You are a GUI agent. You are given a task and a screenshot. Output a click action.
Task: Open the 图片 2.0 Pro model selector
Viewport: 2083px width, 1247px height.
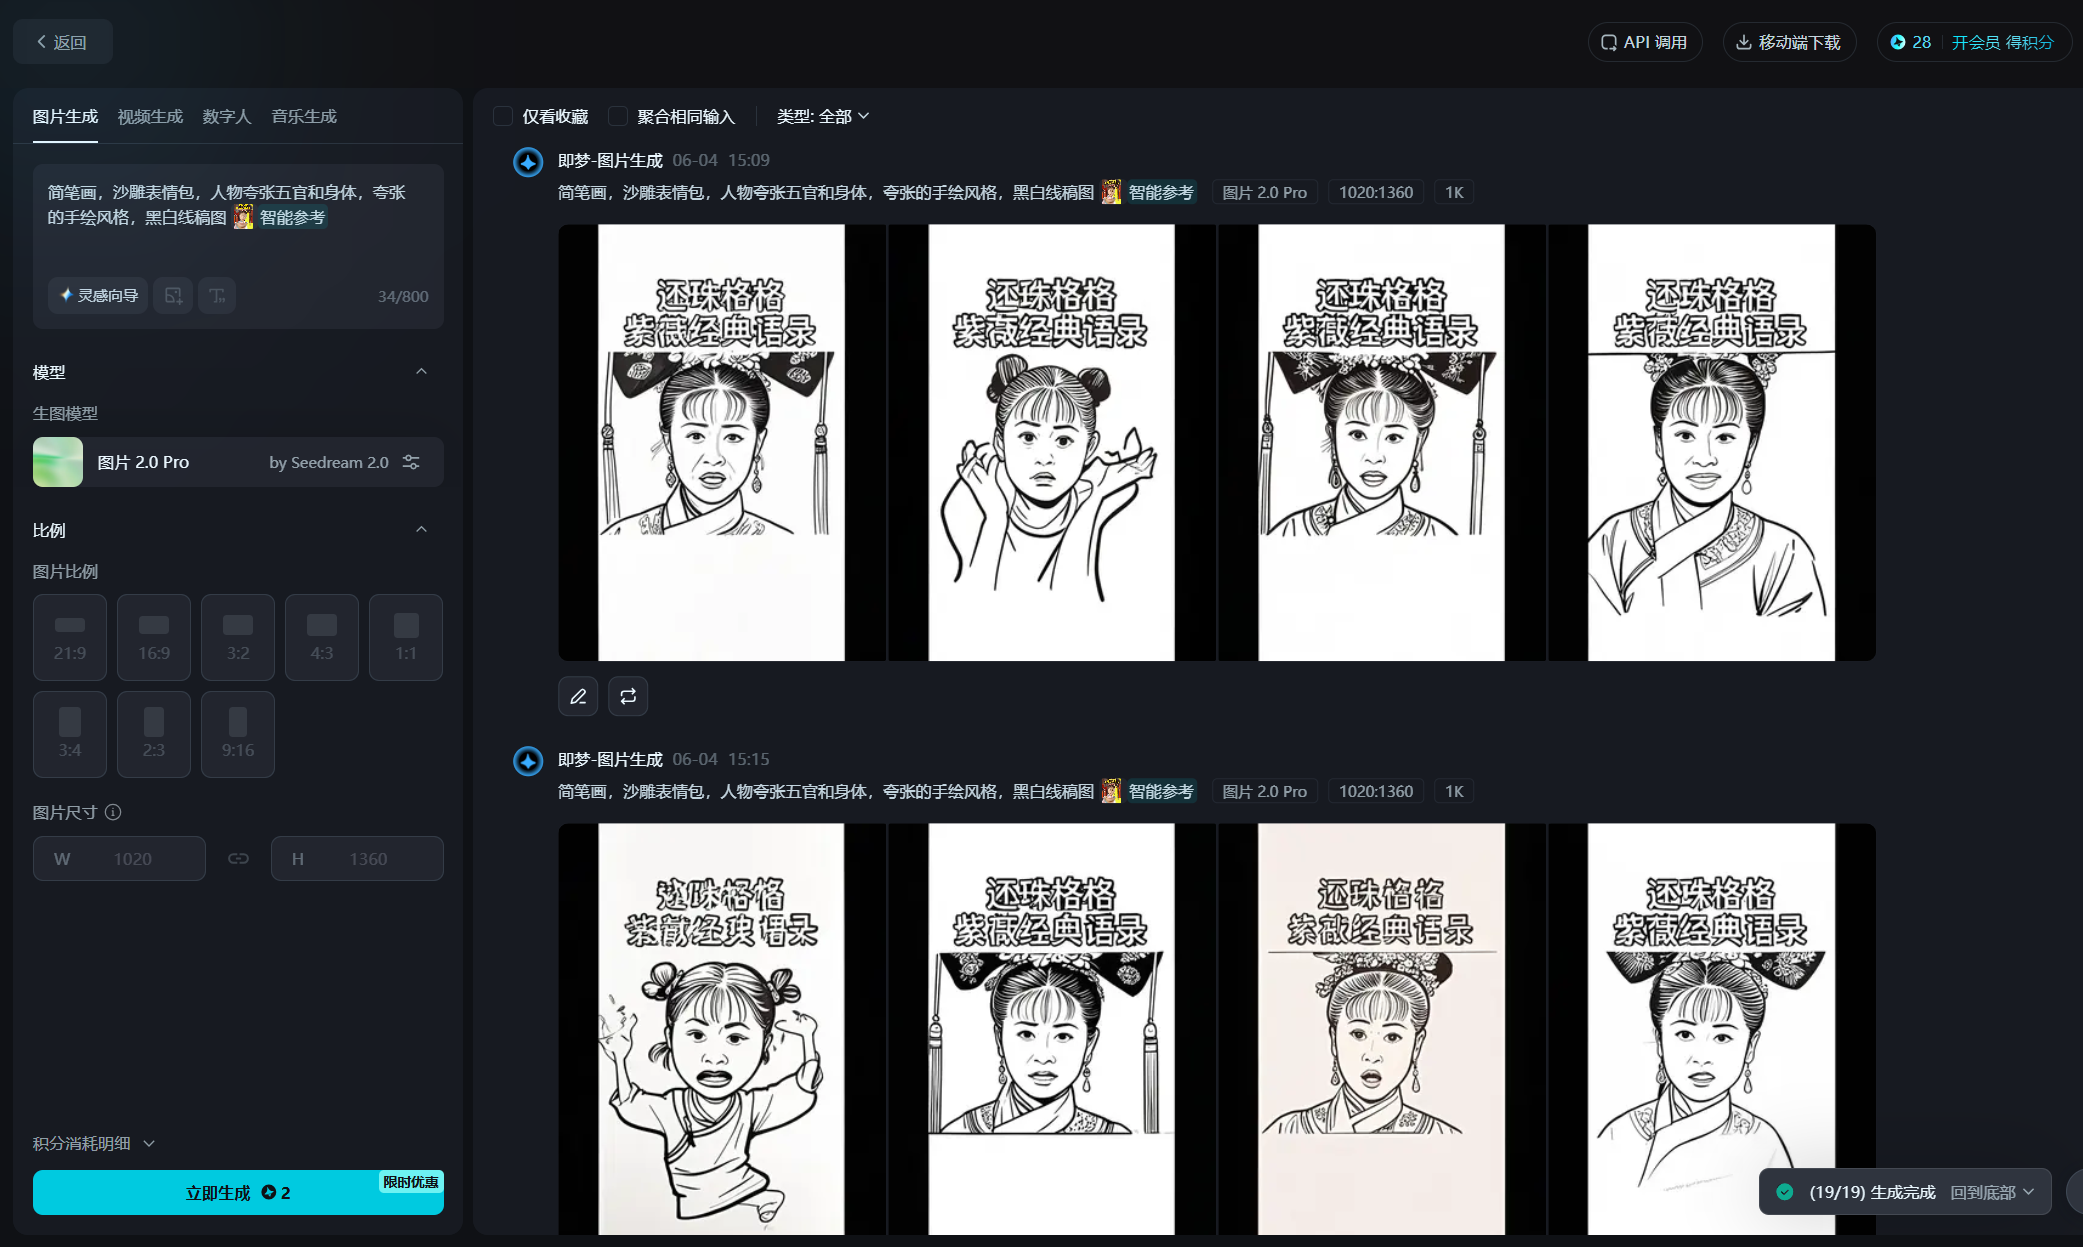tap(238, 462)
